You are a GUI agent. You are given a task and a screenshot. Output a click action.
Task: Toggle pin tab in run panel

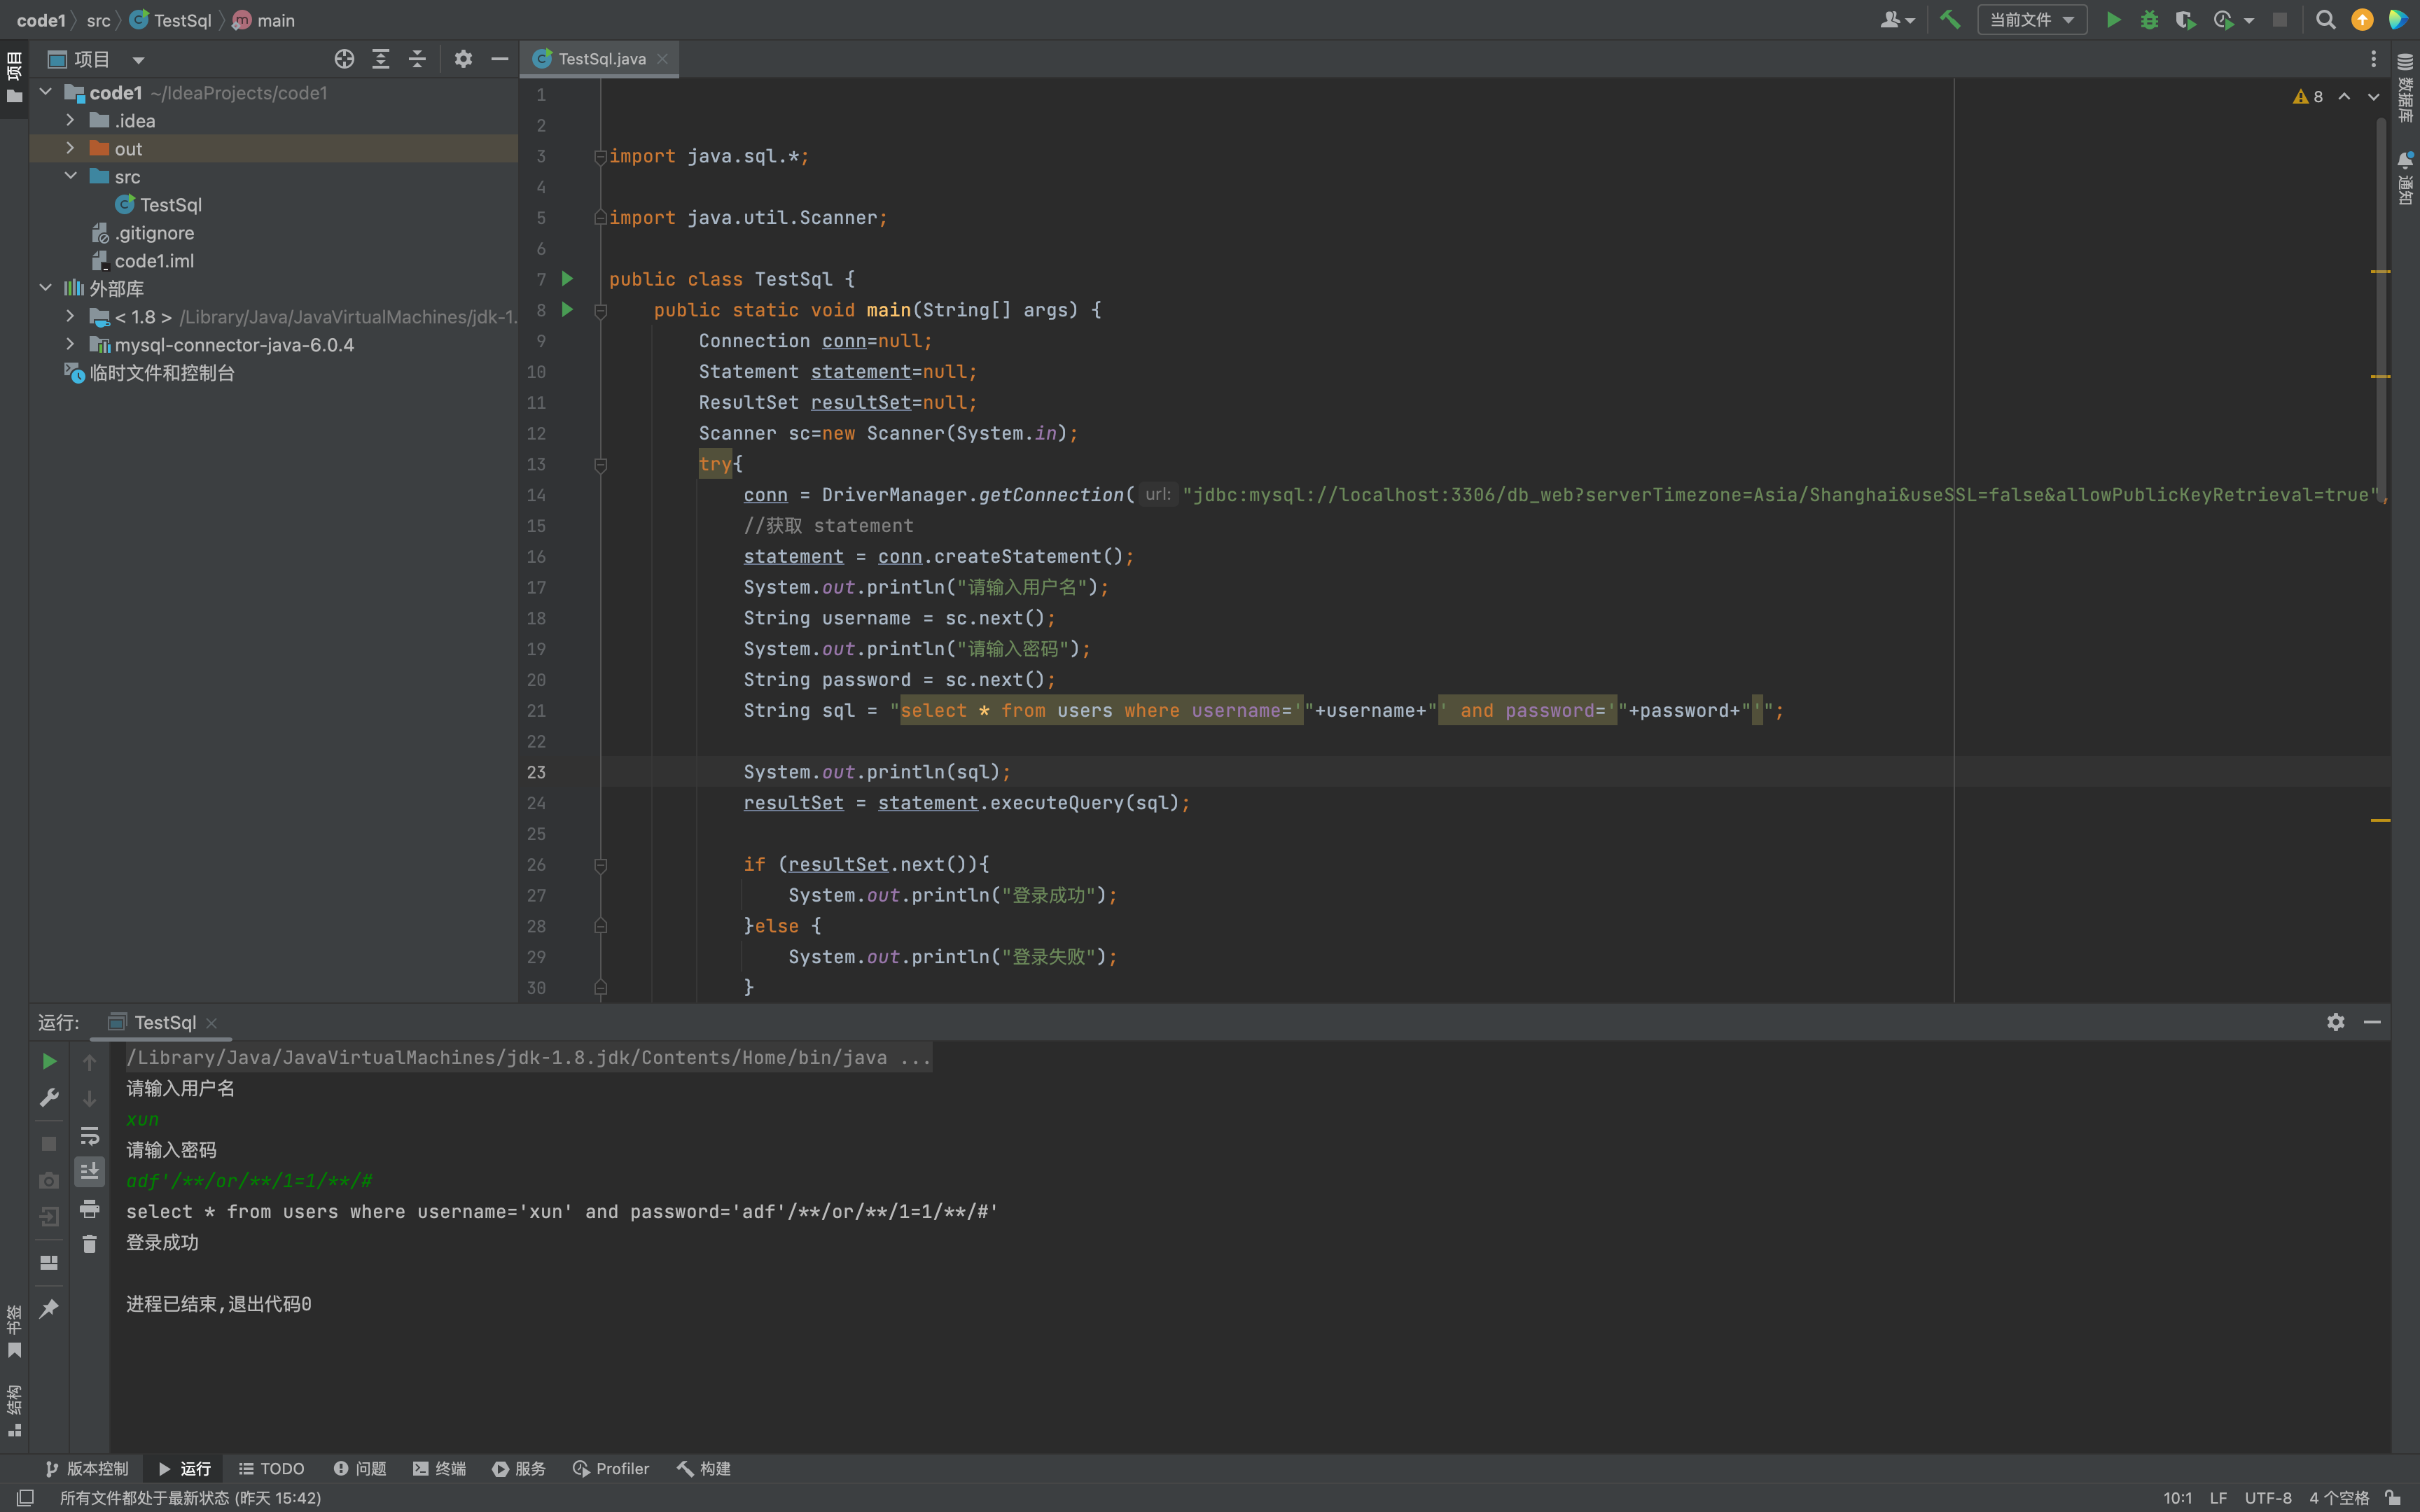(48, 1308)
